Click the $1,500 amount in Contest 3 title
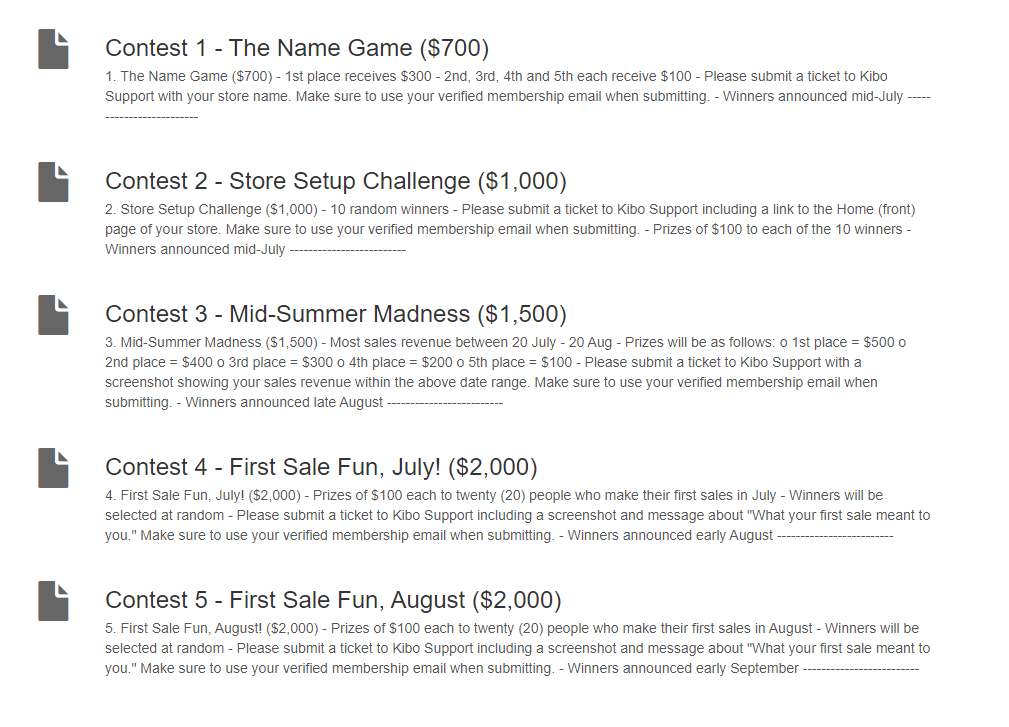This screenshot has width=1009, height=727. [522, 315]
